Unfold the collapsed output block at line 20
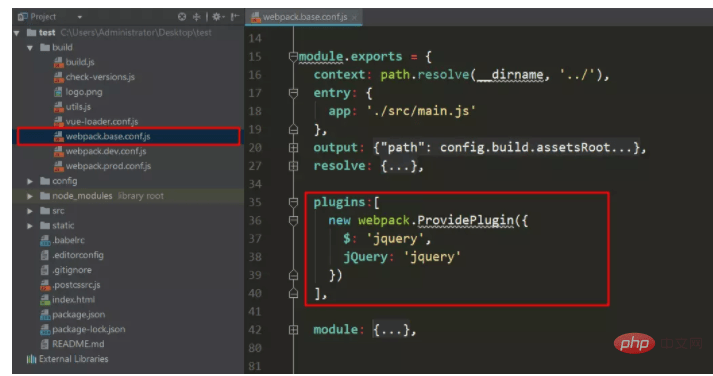The height and width of the screenshot is (376, 713). click(293, 148)
